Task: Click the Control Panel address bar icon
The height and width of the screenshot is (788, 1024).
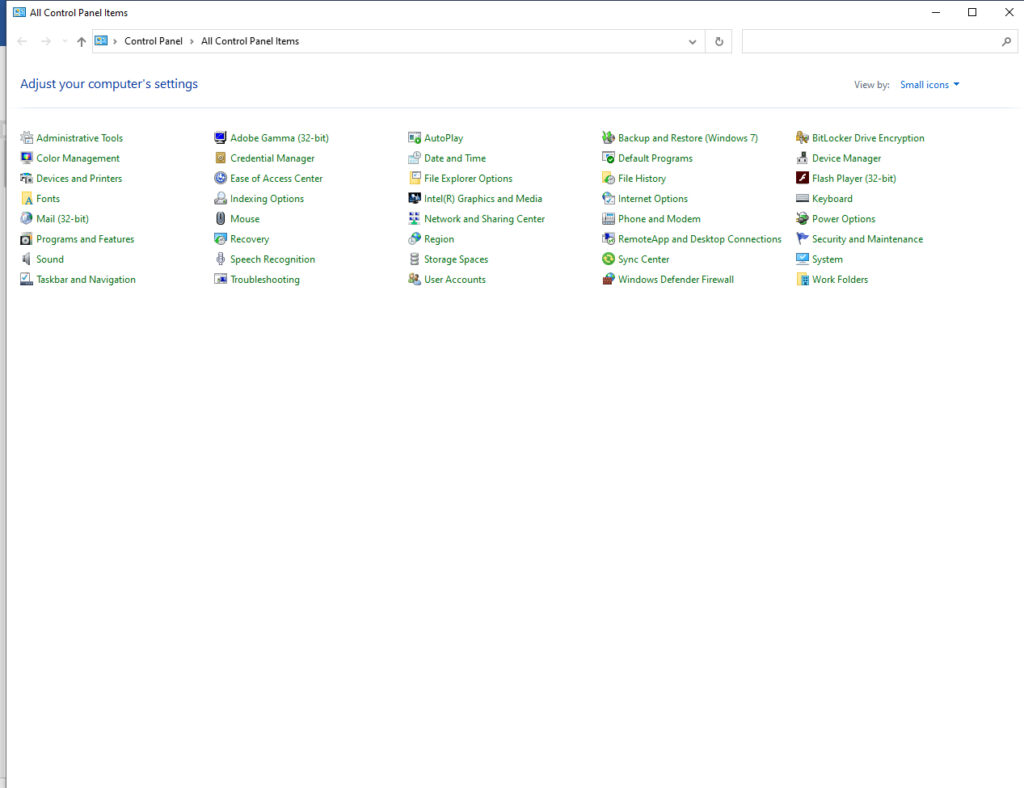Action: [x=101, y=41]
